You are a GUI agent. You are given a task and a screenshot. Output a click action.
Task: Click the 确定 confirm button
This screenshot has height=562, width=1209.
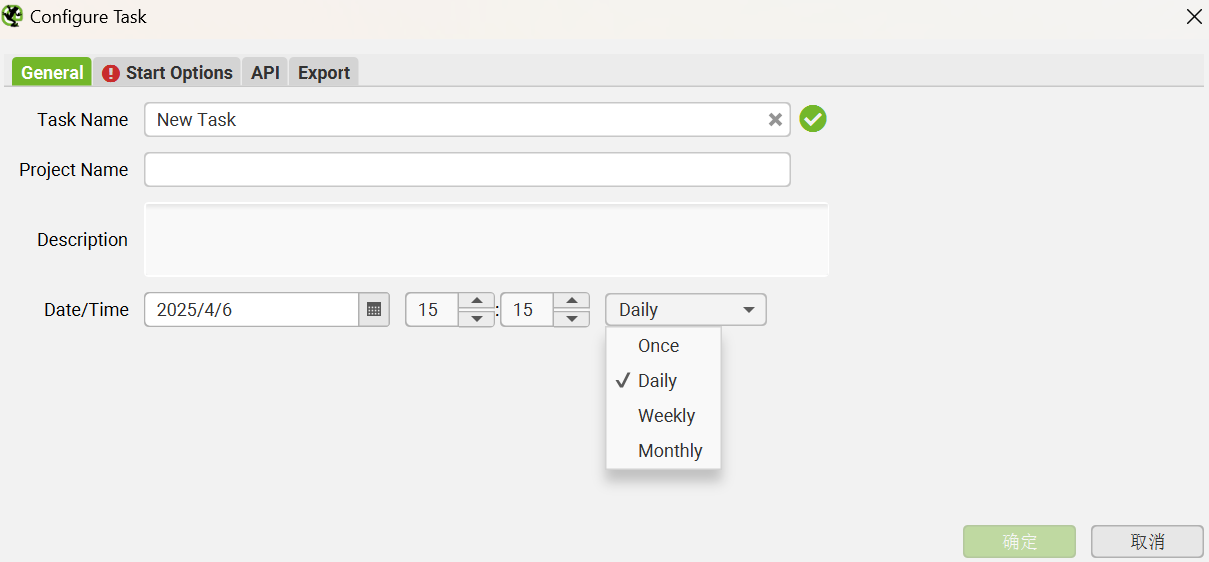(x=1020, y=541)
